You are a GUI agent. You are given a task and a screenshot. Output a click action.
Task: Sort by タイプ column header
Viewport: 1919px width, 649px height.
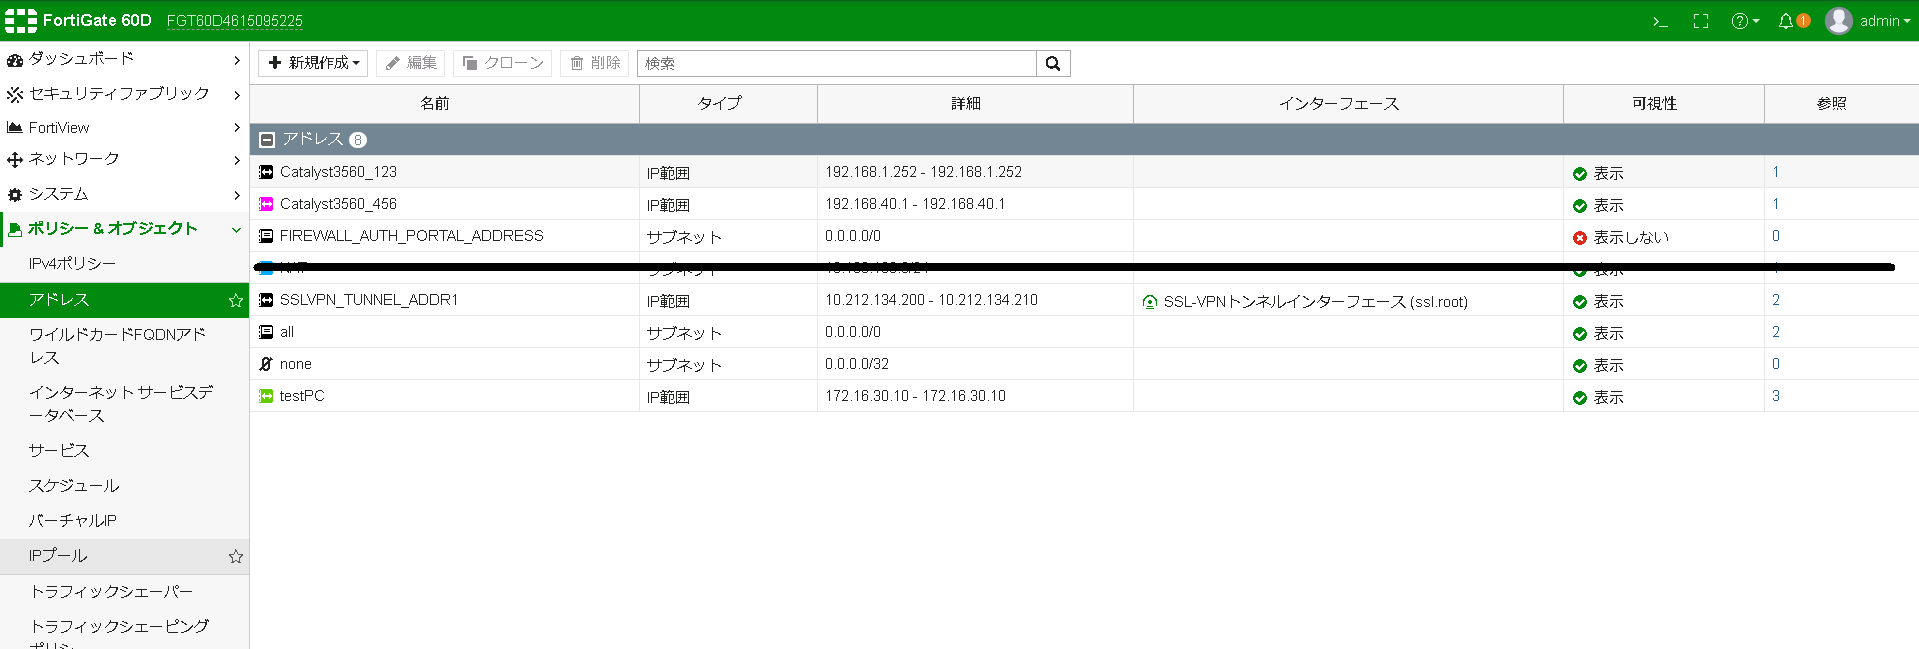click(x=728, y=104)
